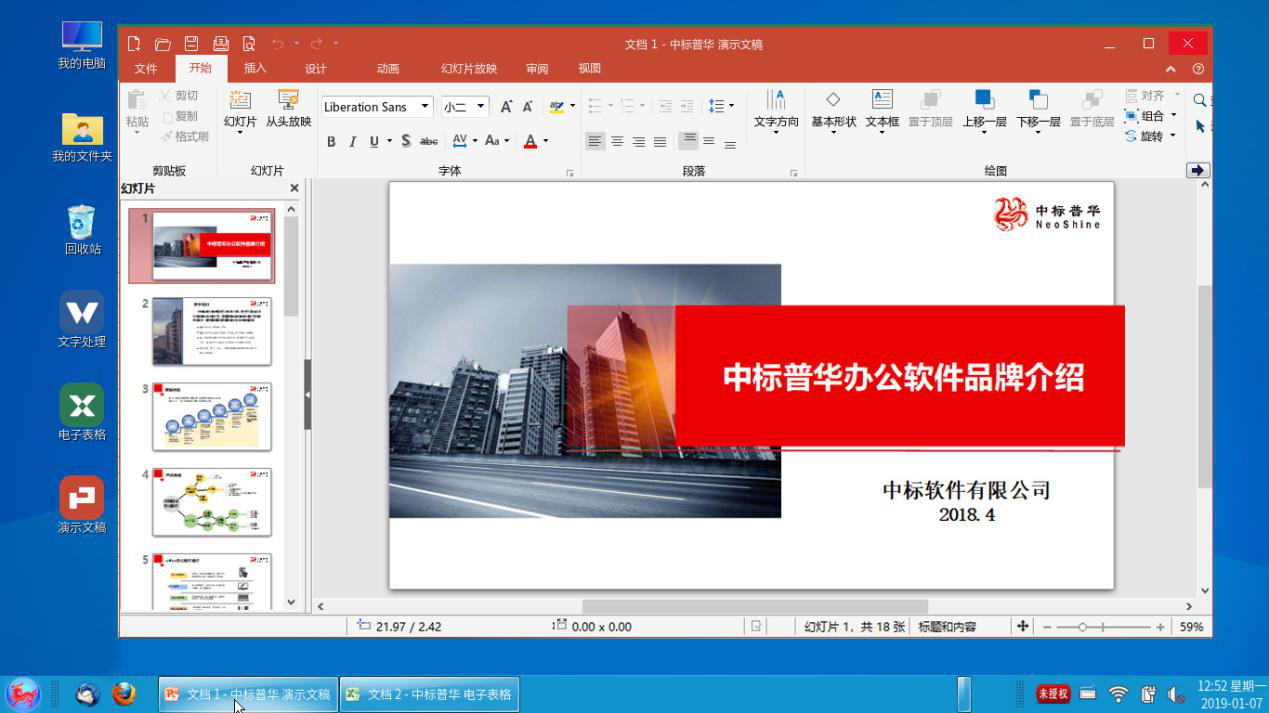This screenshot has width=1269, height=713.
Task: Close the slide panel (幻灯片) with X
Action: click(x=294, y=188)
